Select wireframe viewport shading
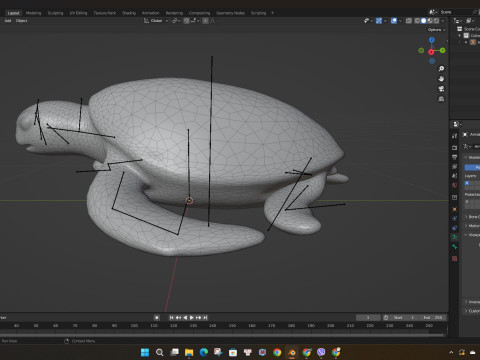The image size is (480, 360). pyautogui.click(x=417, y=21)
